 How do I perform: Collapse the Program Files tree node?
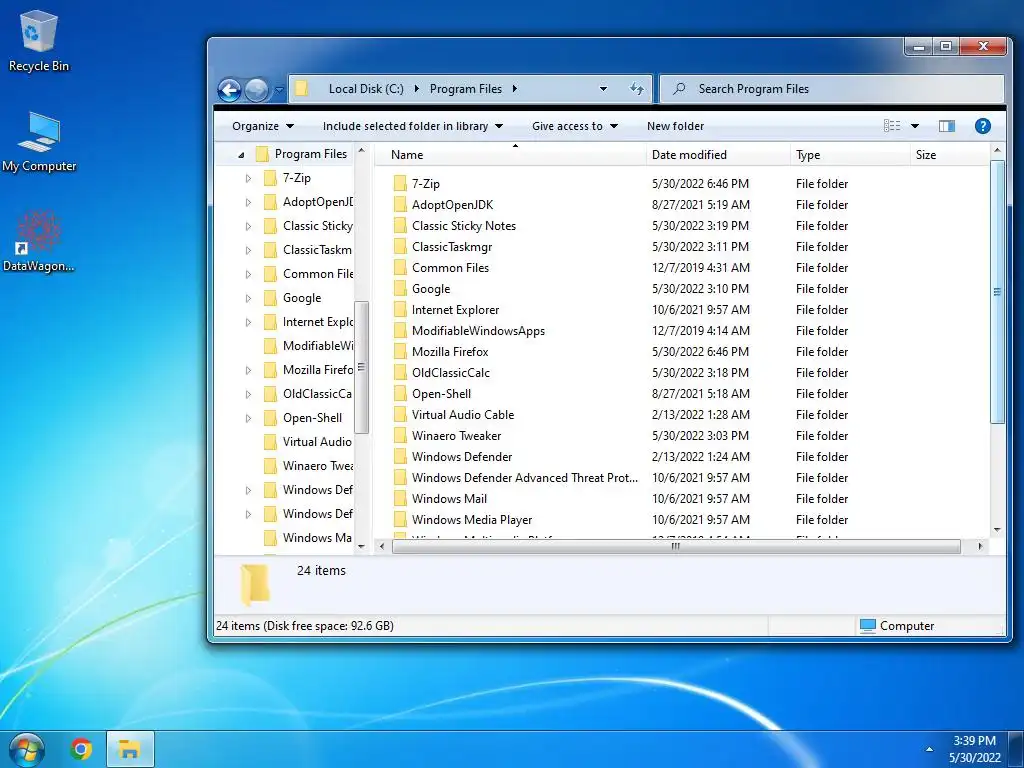pos(241,155)
